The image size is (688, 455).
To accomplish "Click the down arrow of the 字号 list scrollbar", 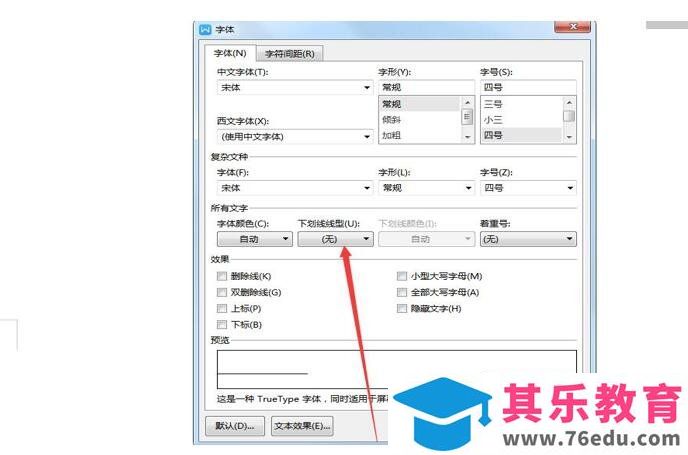I will (569, 137).
